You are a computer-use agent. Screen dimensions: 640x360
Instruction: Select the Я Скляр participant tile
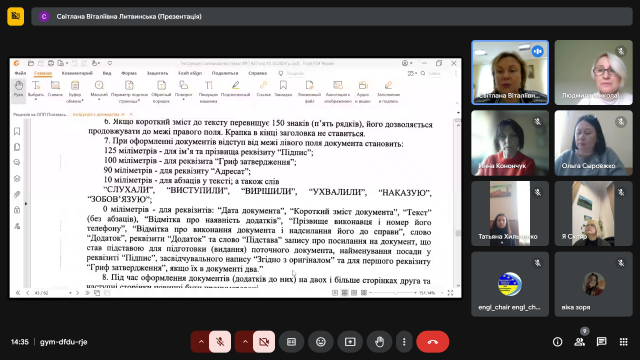click(x=593, y=213)
